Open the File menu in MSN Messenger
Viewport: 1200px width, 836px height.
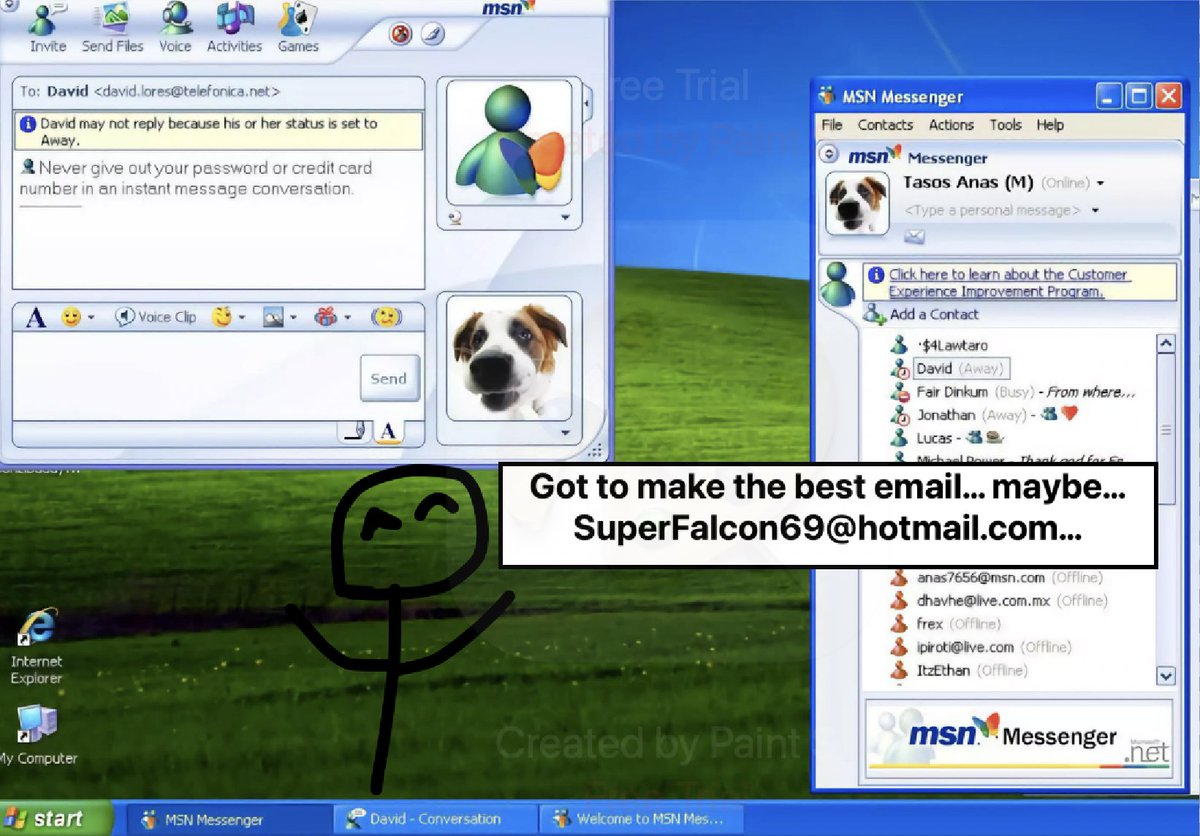[832, 125]
